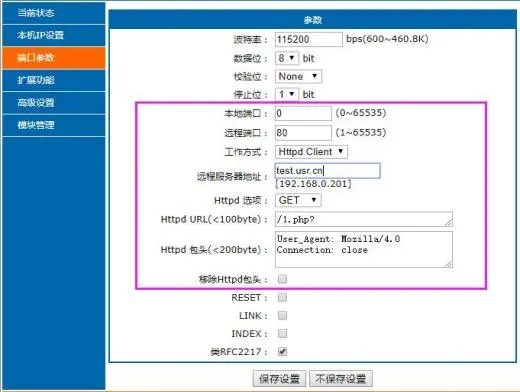Open the Httpd option dropdown showing GET

point(298,200)
